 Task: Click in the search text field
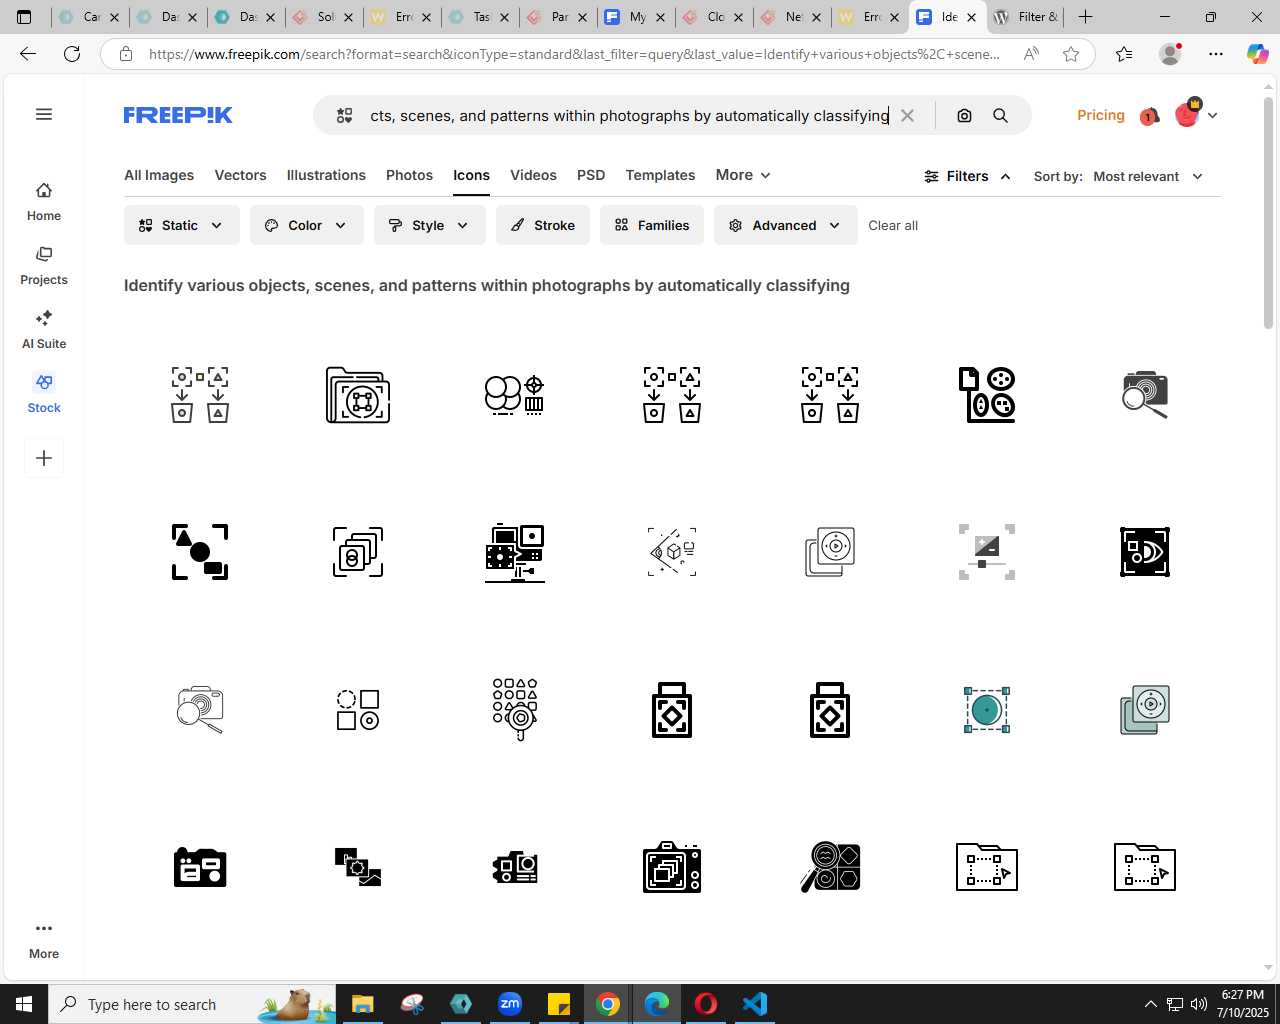(628, 116)
